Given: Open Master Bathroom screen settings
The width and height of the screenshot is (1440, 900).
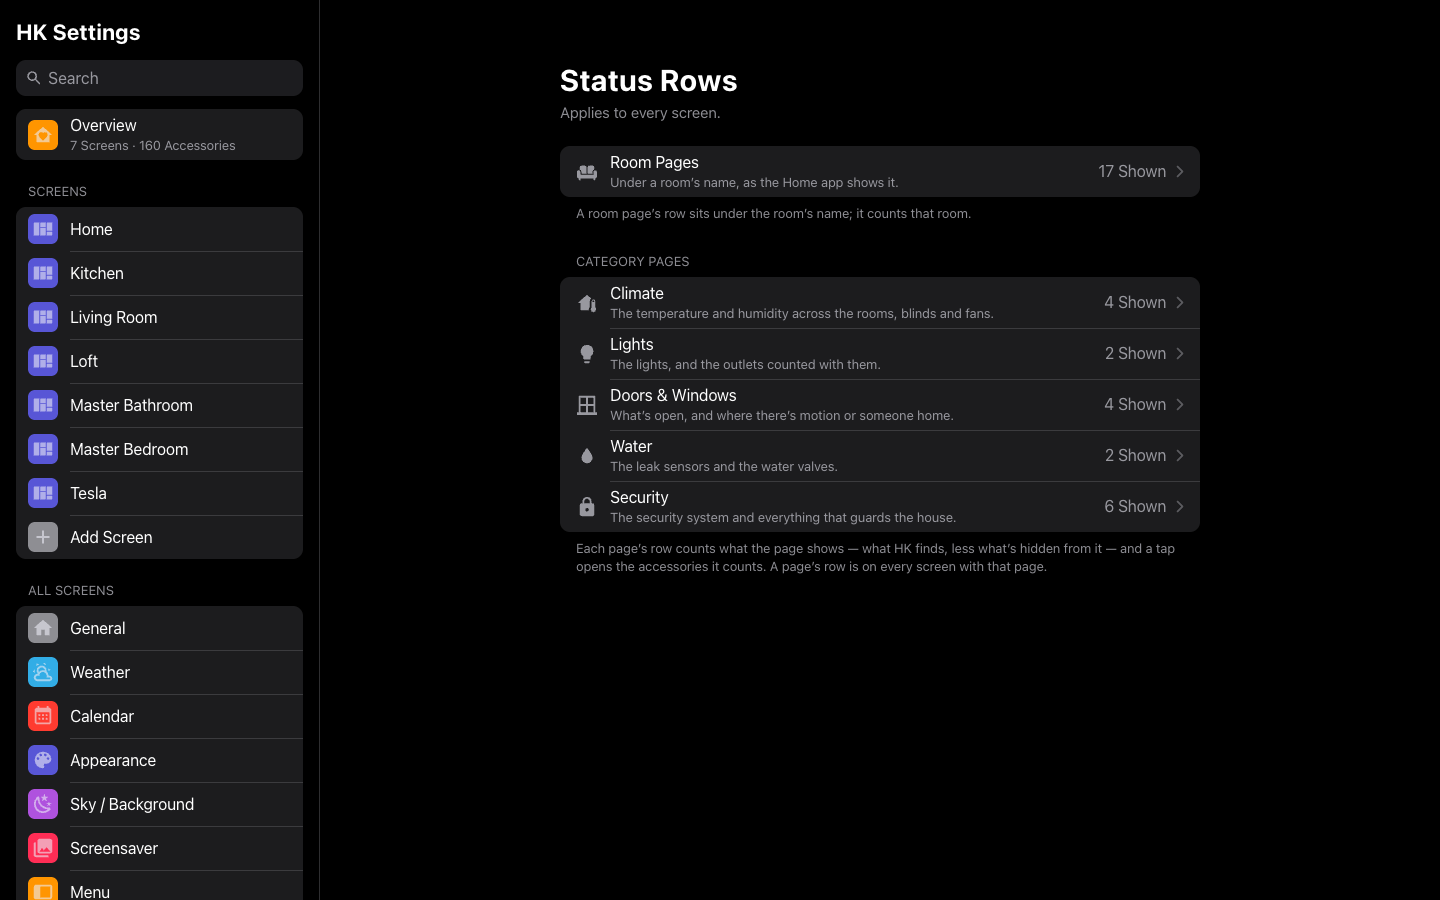Looking at the screenshot, I should [159, 405].
